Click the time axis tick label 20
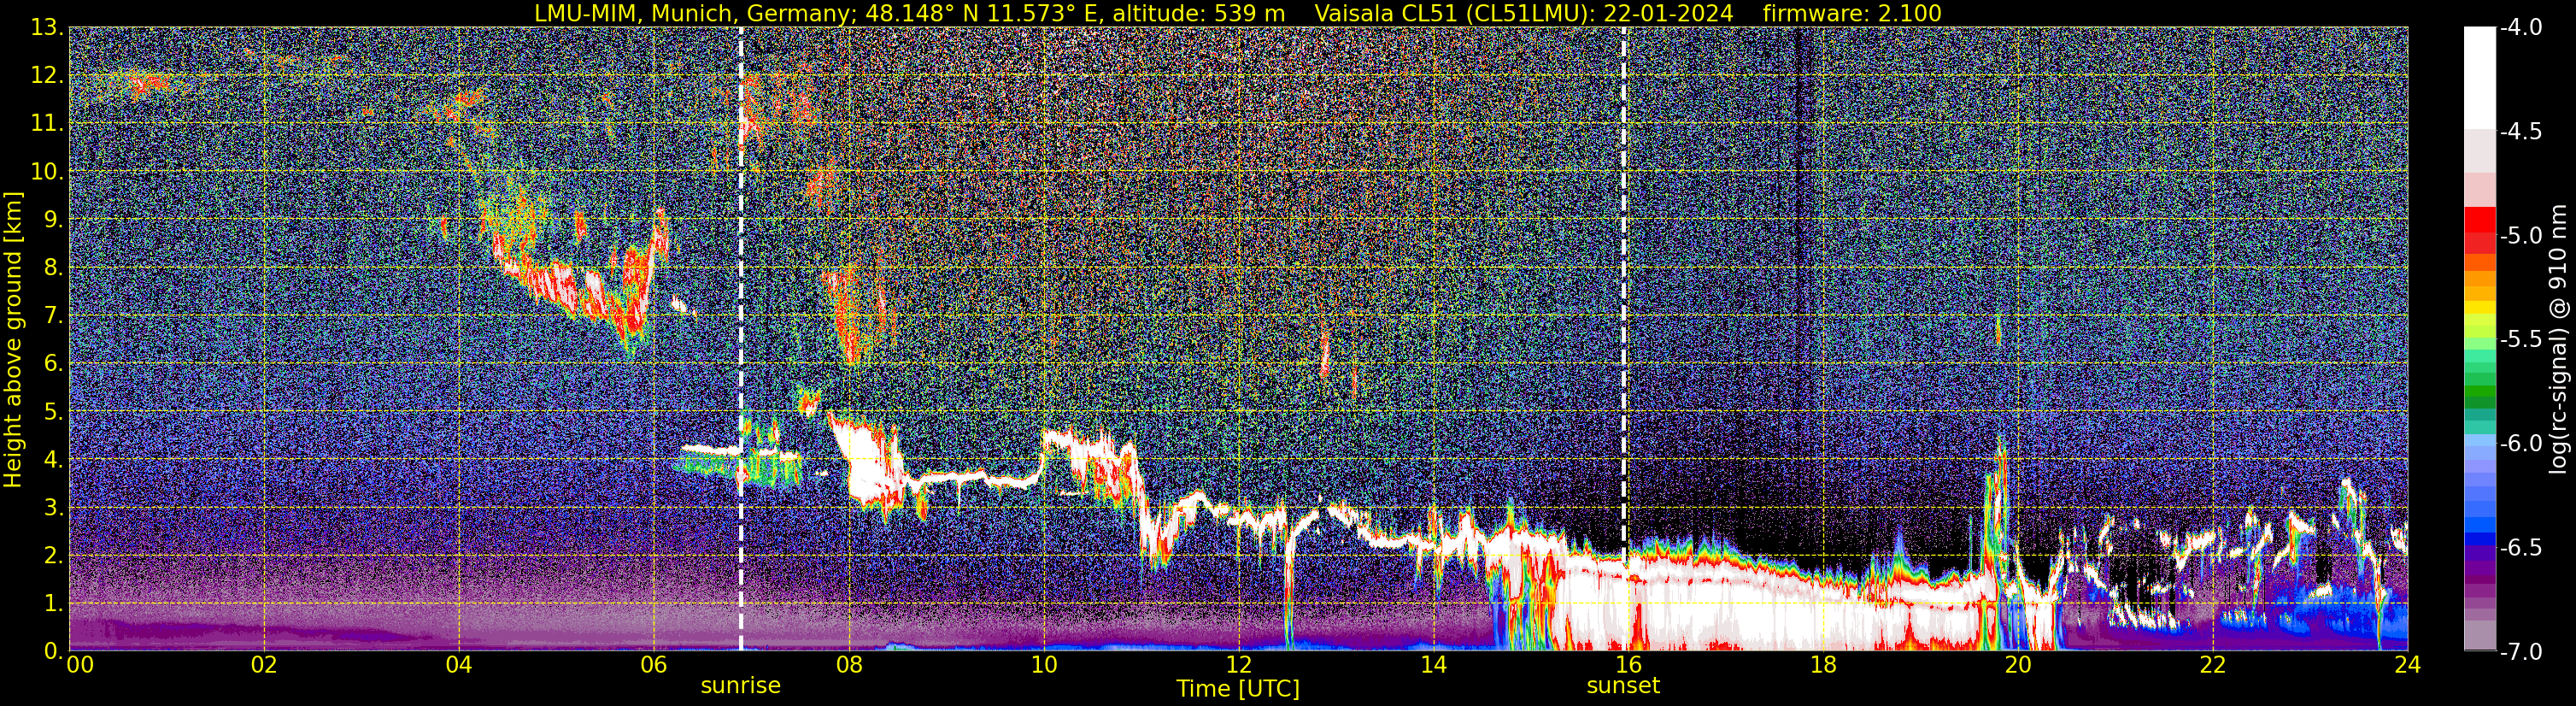 pos(2018,665)
